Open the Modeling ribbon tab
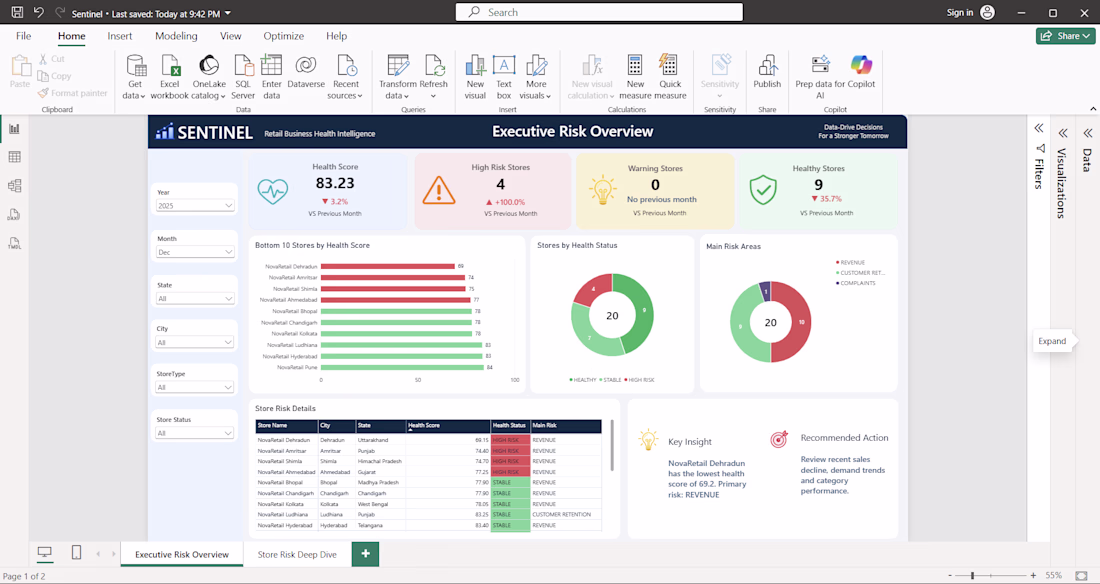The width and height of the screenshot is (1100, 584). (176, 36)
